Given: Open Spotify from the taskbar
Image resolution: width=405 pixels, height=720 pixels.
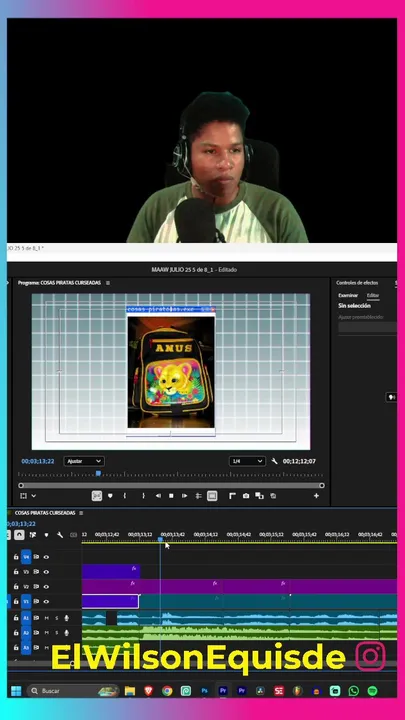Looking at the screenshot, I should 372,691.
